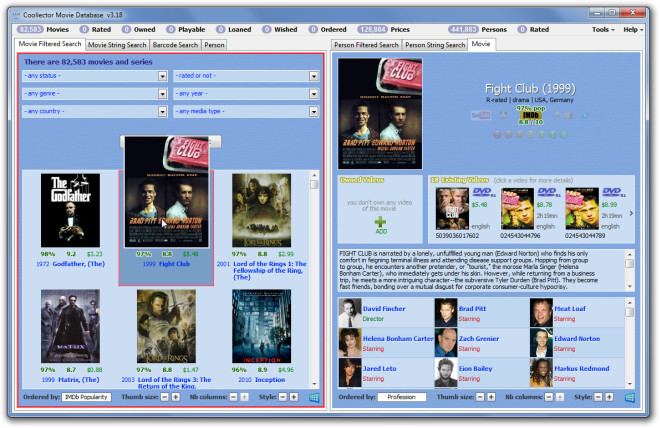Click the yellow IMDb badge
Viewport: 660px width, 428px height.
click(x=530, y=115)
